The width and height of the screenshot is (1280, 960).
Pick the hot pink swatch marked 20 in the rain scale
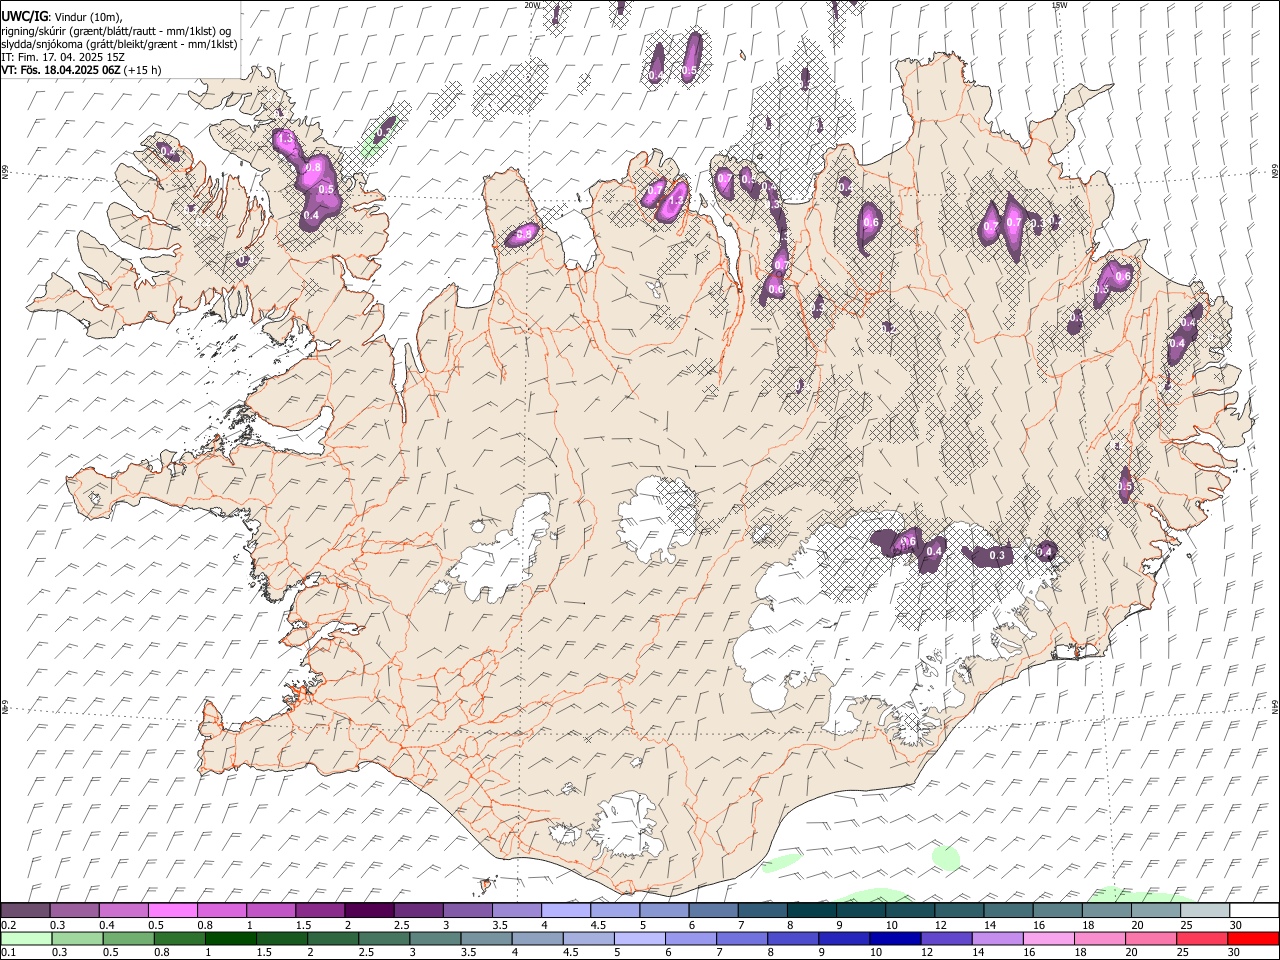(x=1150, y=938)
